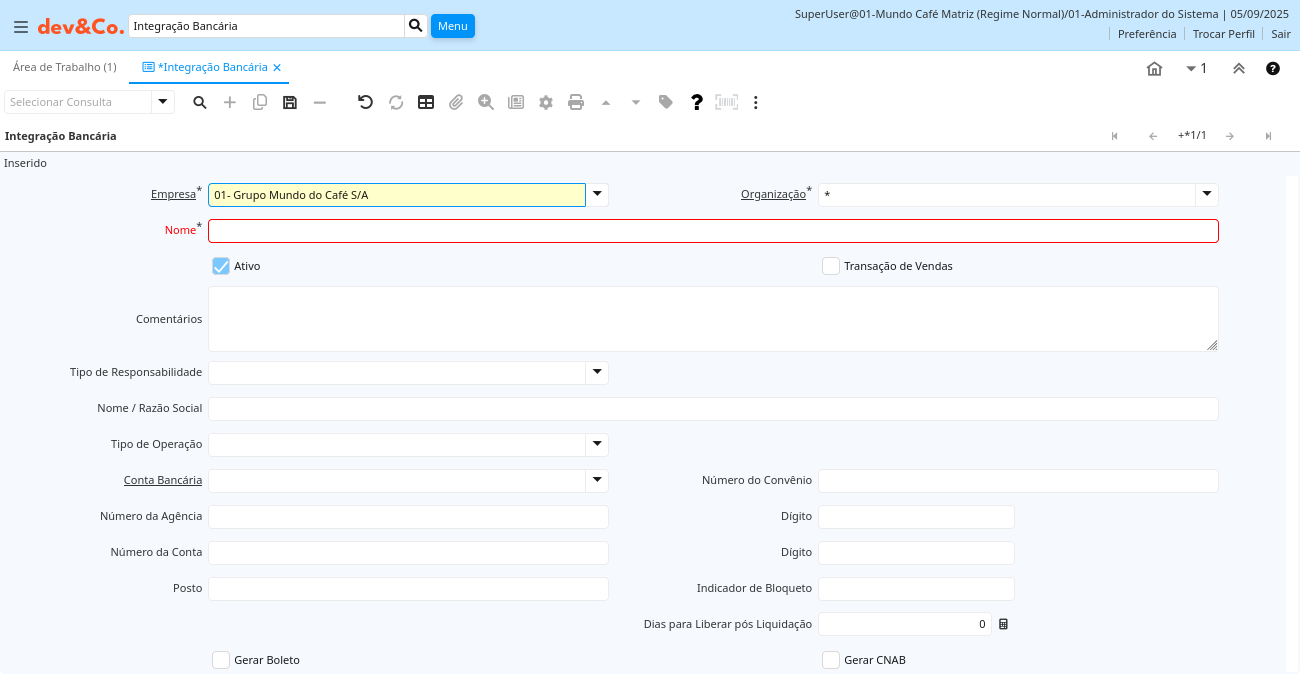1300x674 pixels.
Task: Uncheck the Ativo checkbox
Action: 221,266
